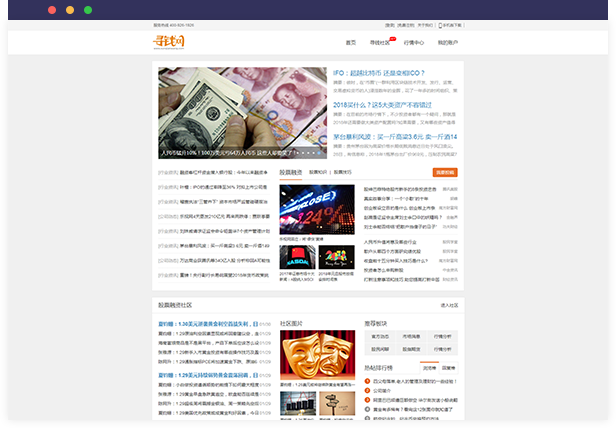The height and width of the screenshot is (428, 616).
Task: Click the first category tile under 推荐板块
Action: 380,336
